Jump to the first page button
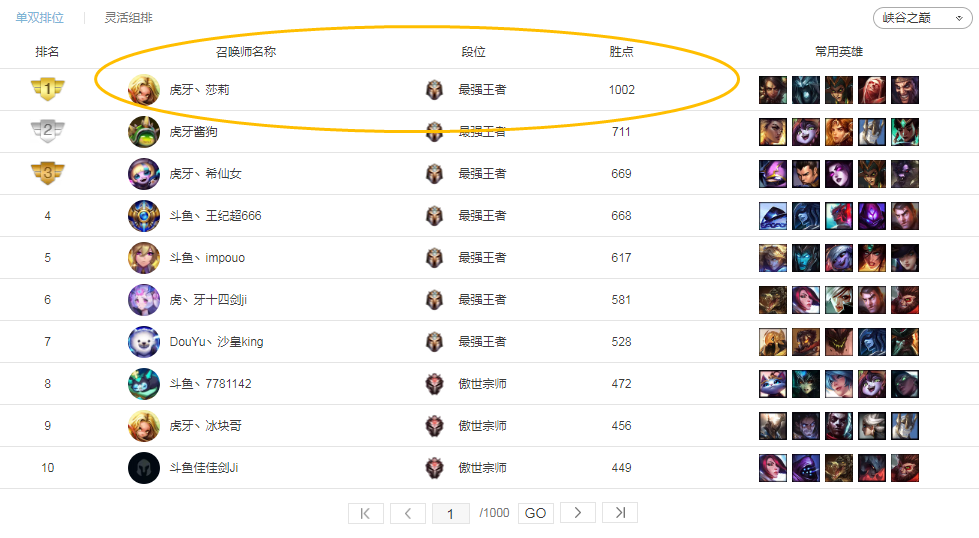The image size is (979, 538). [366, 513]
